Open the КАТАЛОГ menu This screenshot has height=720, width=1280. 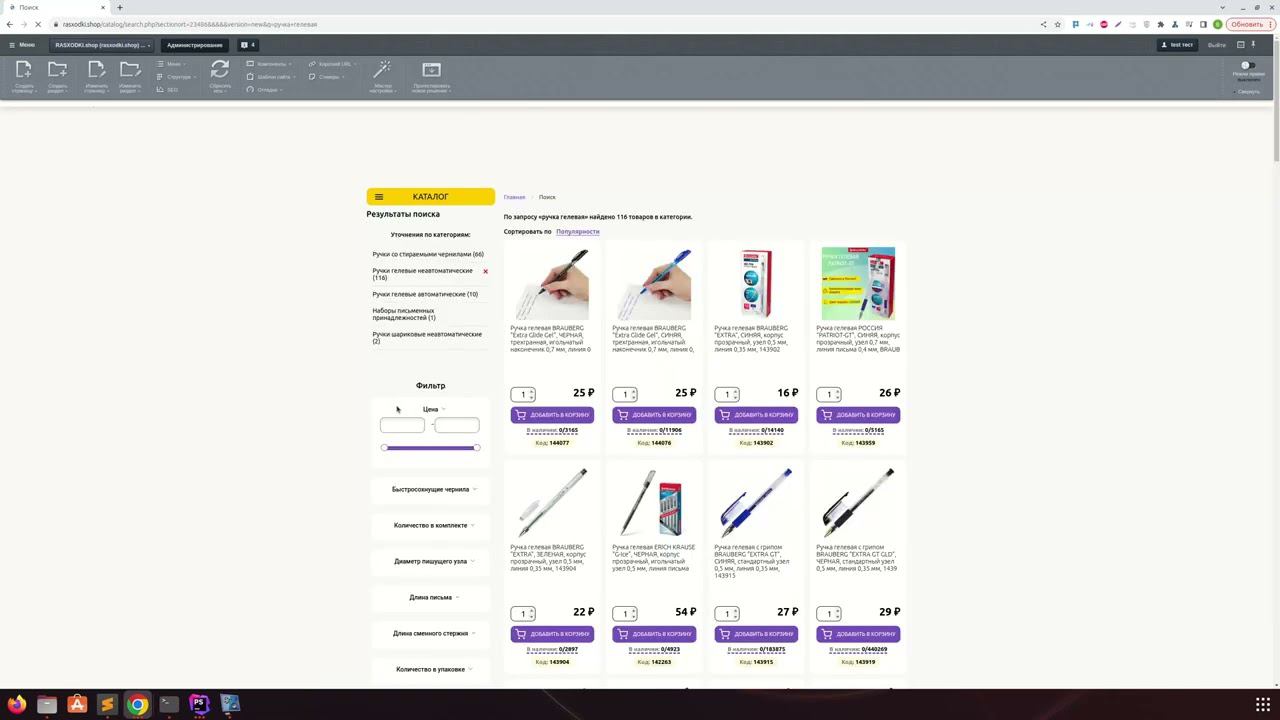coord(430,197)
